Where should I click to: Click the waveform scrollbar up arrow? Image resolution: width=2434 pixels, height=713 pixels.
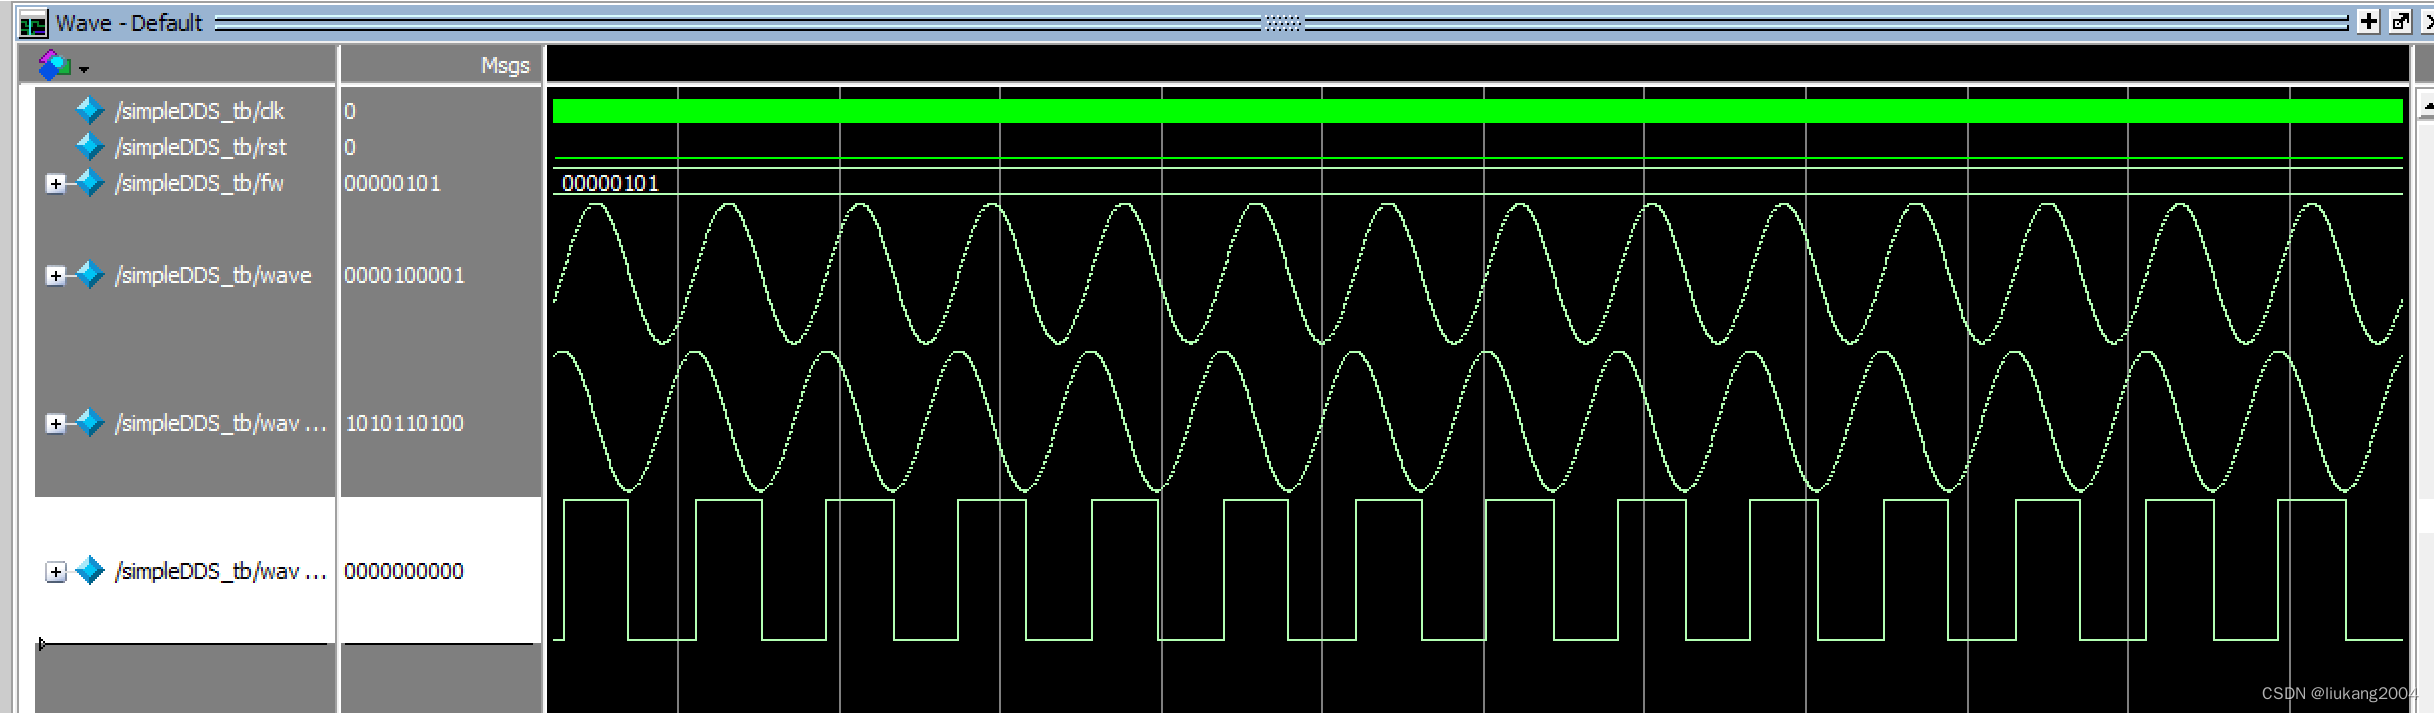pos(2425,104)
